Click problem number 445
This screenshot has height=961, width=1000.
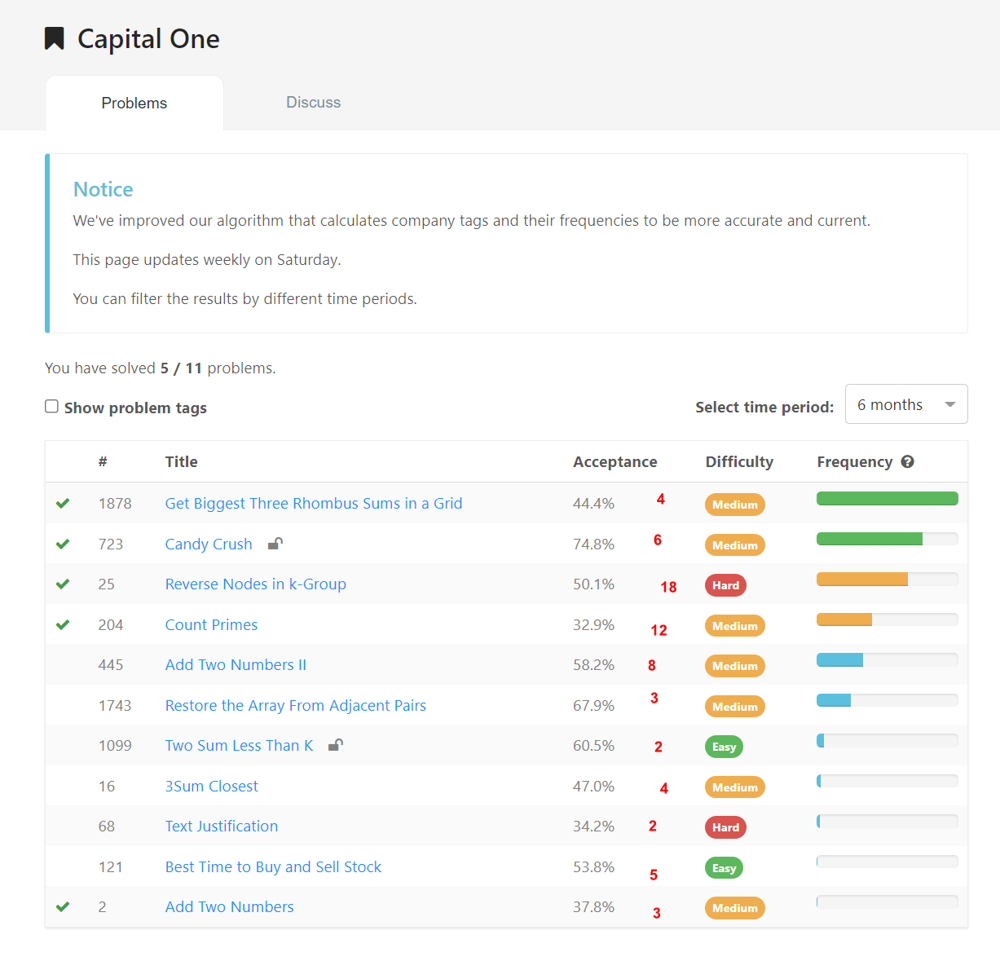pos(110,664)
